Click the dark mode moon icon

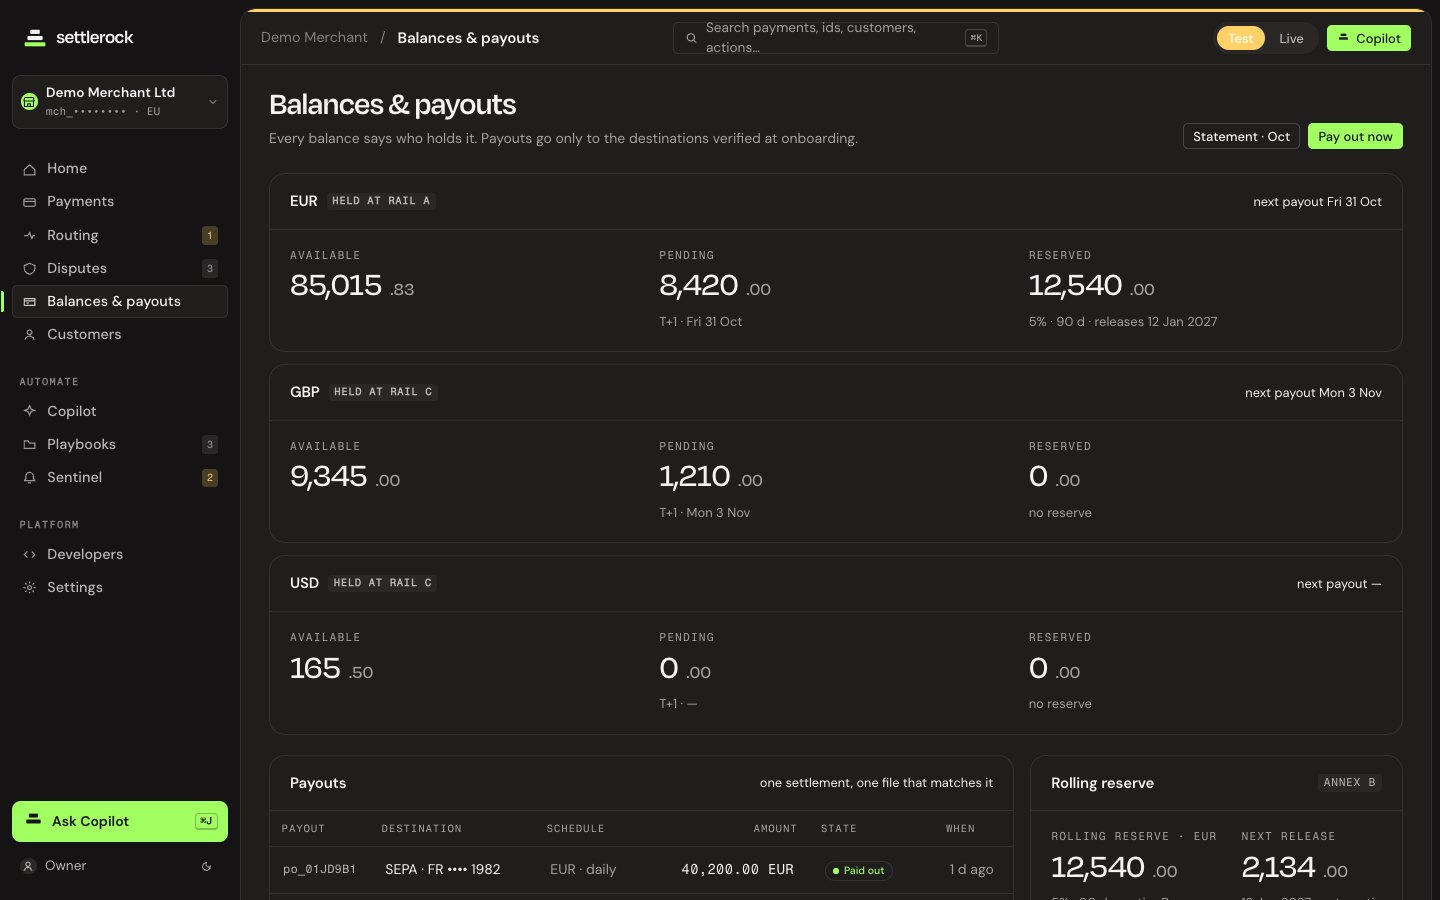click(207, 867)
